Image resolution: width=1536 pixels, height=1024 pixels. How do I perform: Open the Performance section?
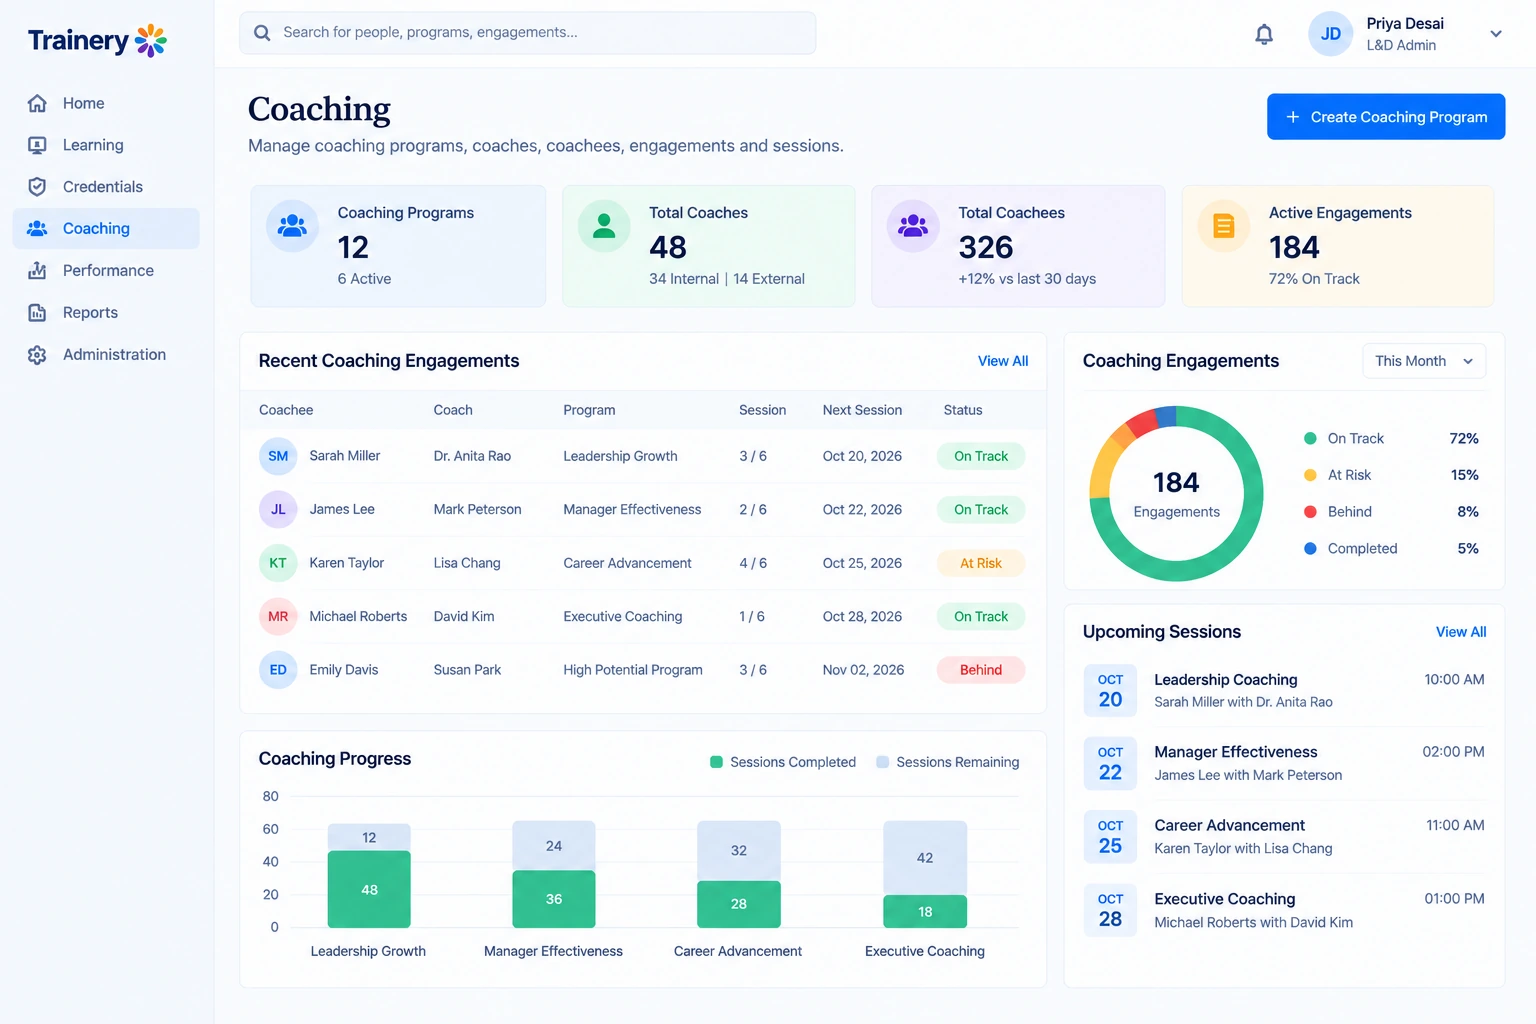click(106, 270)
